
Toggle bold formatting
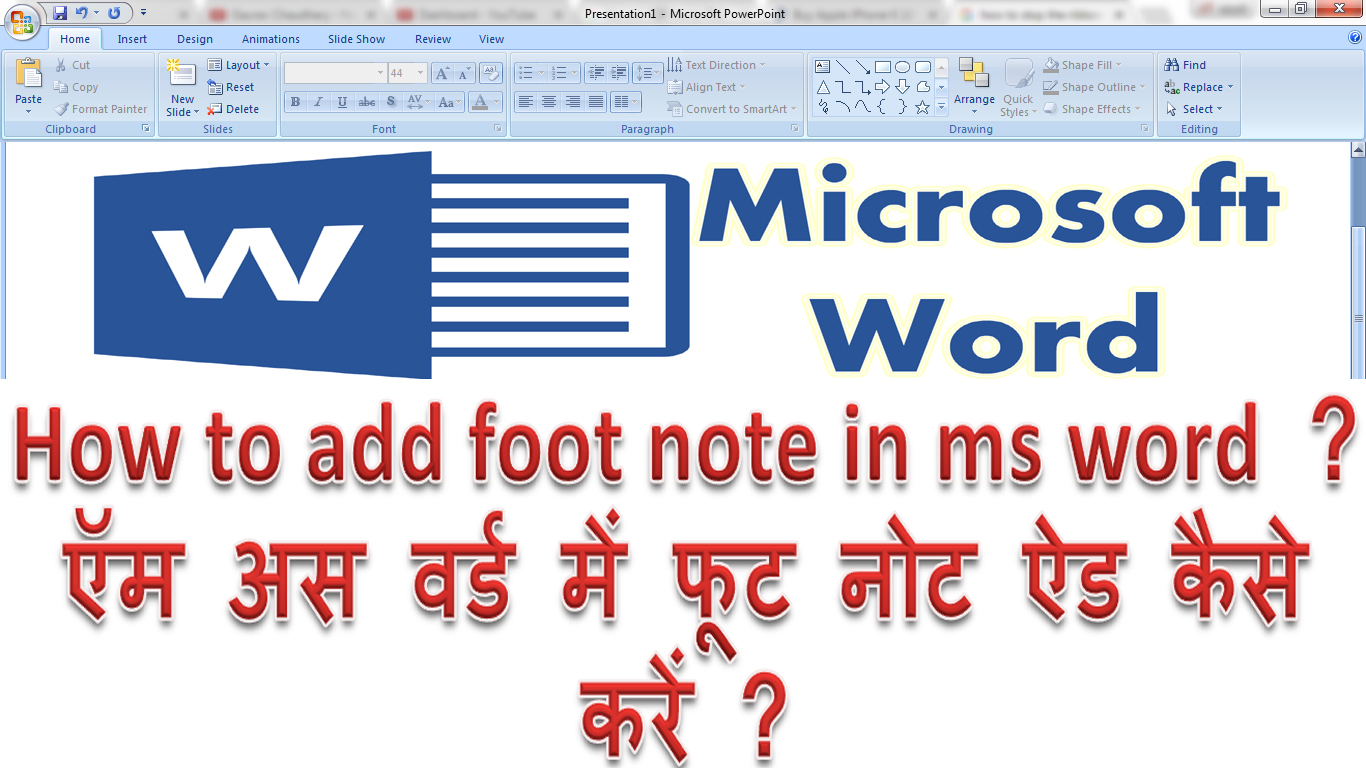295,102
